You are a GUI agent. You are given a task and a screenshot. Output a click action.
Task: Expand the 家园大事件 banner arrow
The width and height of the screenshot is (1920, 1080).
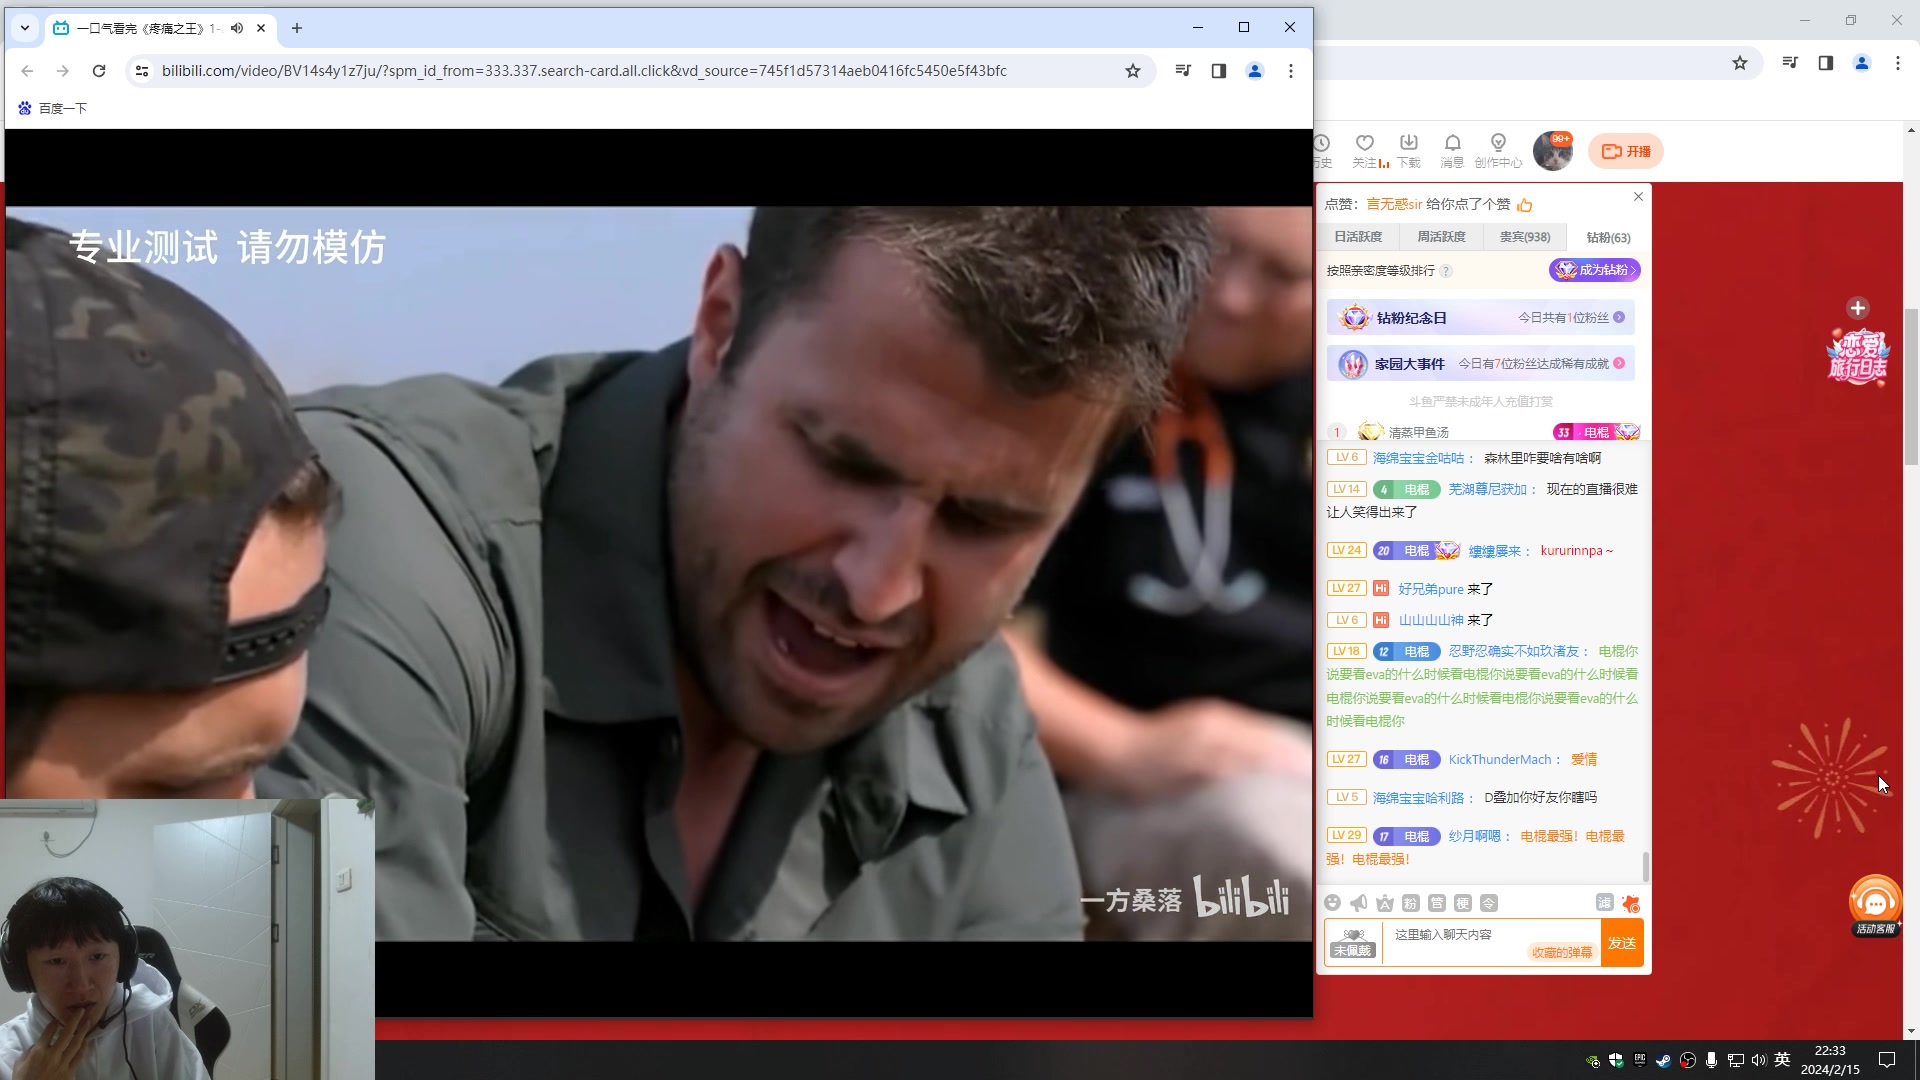(x=1619, y=363)
